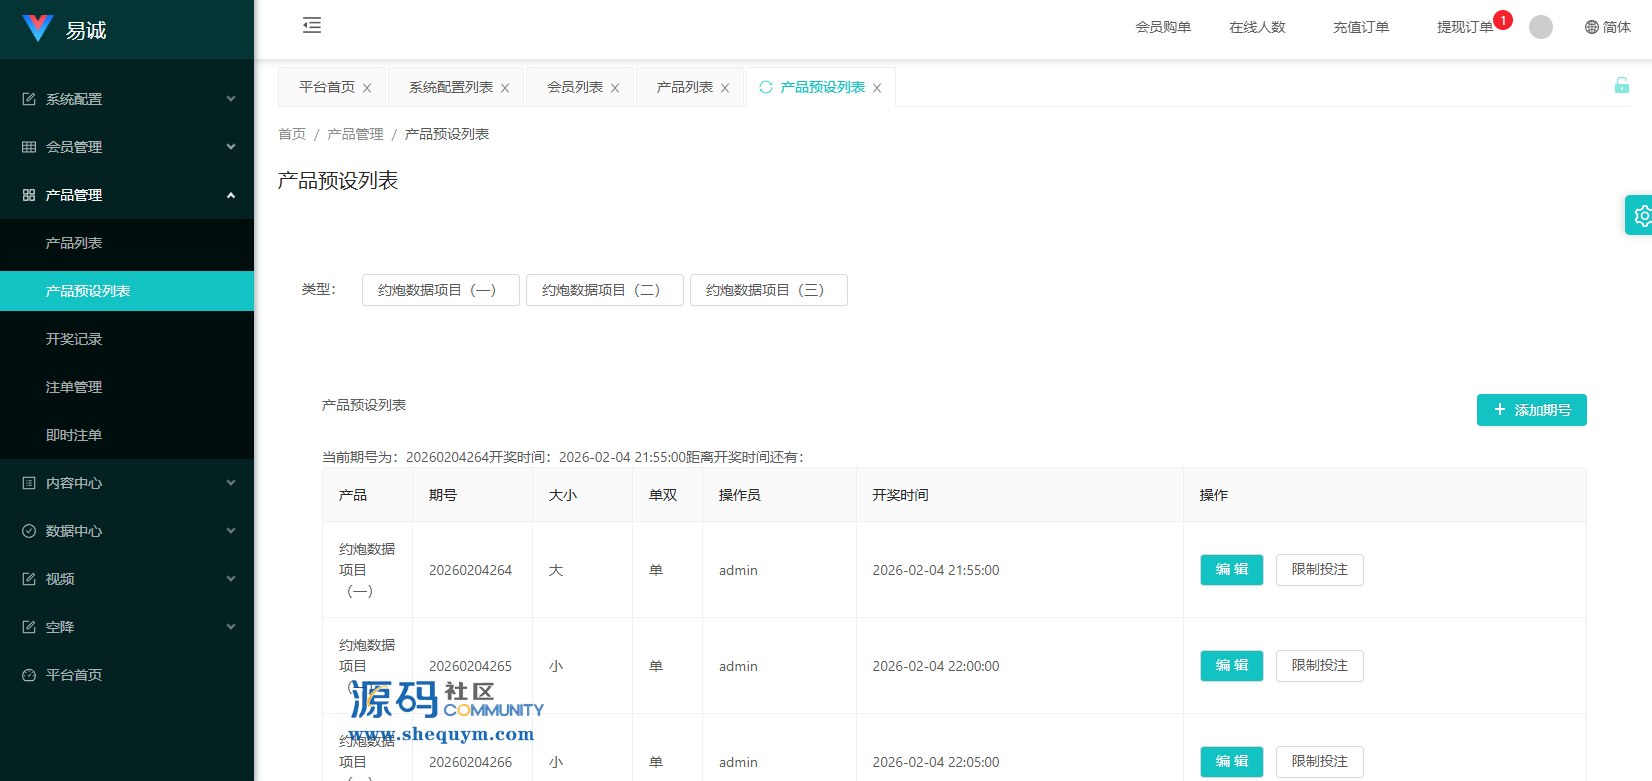This screenshot has height=781, width=1652.
Task: Select type 约炮数据项目 (三)
Action: point(768,290)
